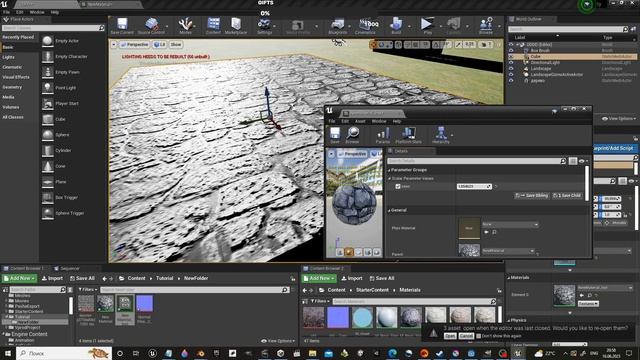Image resolution: width=640 pixels, height=360 pixels.
Task: Click Platform Stats in material instance editor
Action: pos(409,135)
